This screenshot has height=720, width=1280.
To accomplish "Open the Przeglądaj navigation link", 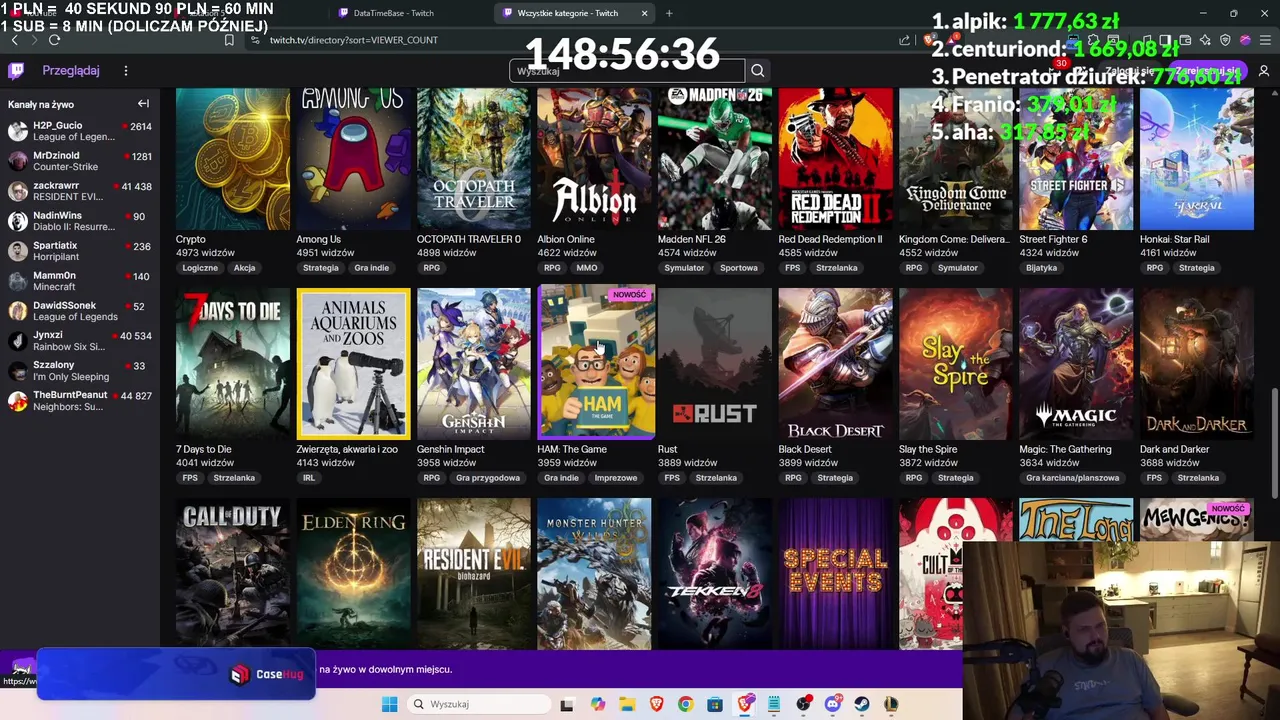I will tap(71, 71).
